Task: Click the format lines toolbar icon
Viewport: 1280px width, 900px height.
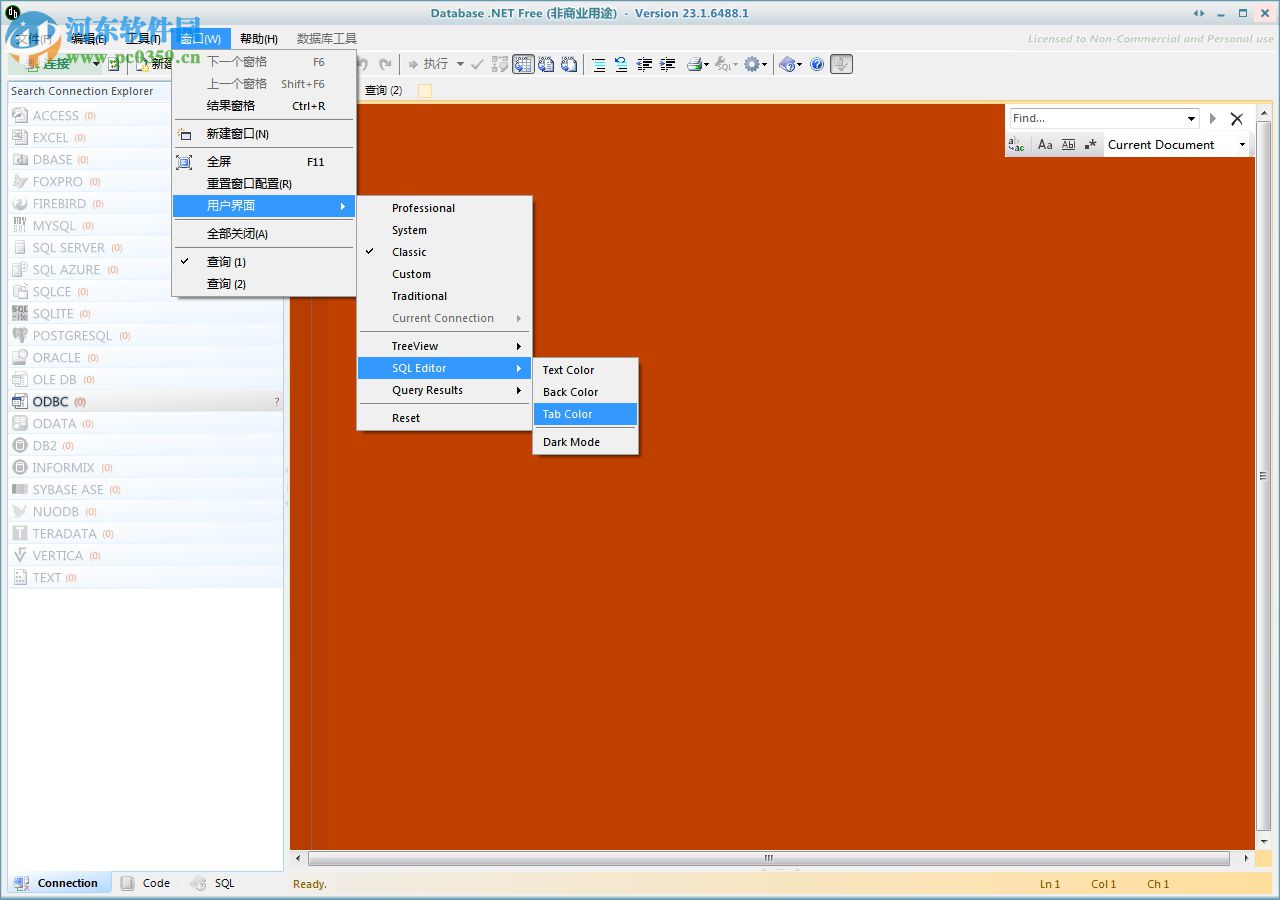Action: (598, 64)
